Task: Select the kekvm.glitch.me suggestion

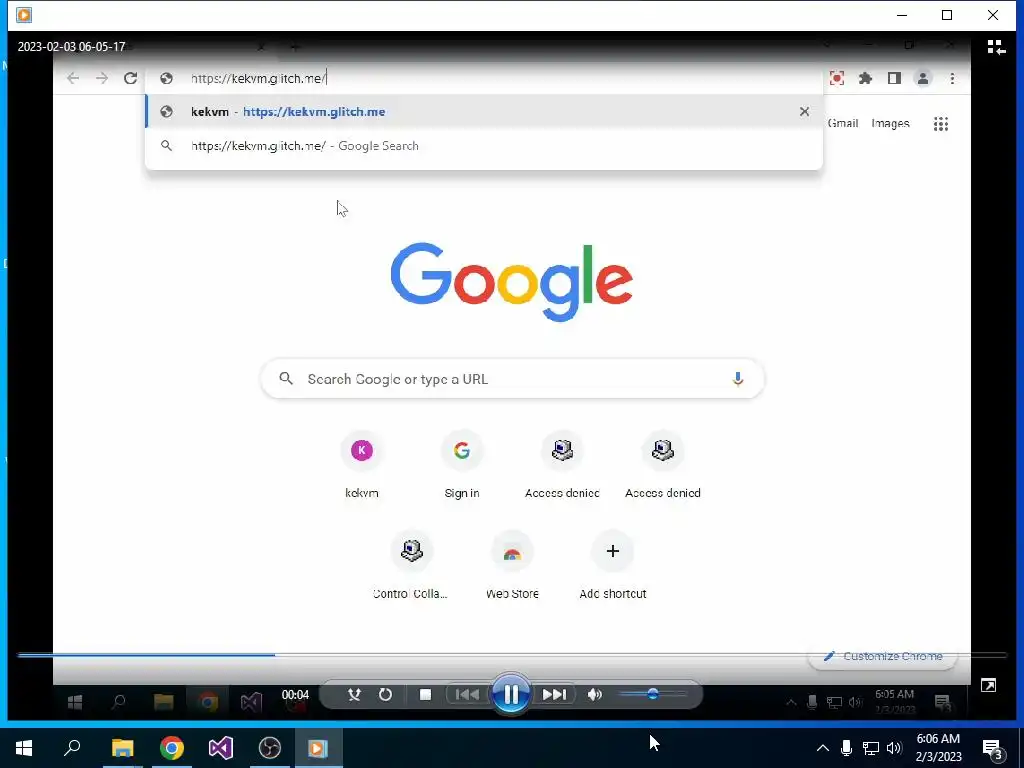Action: click(484, 112)
